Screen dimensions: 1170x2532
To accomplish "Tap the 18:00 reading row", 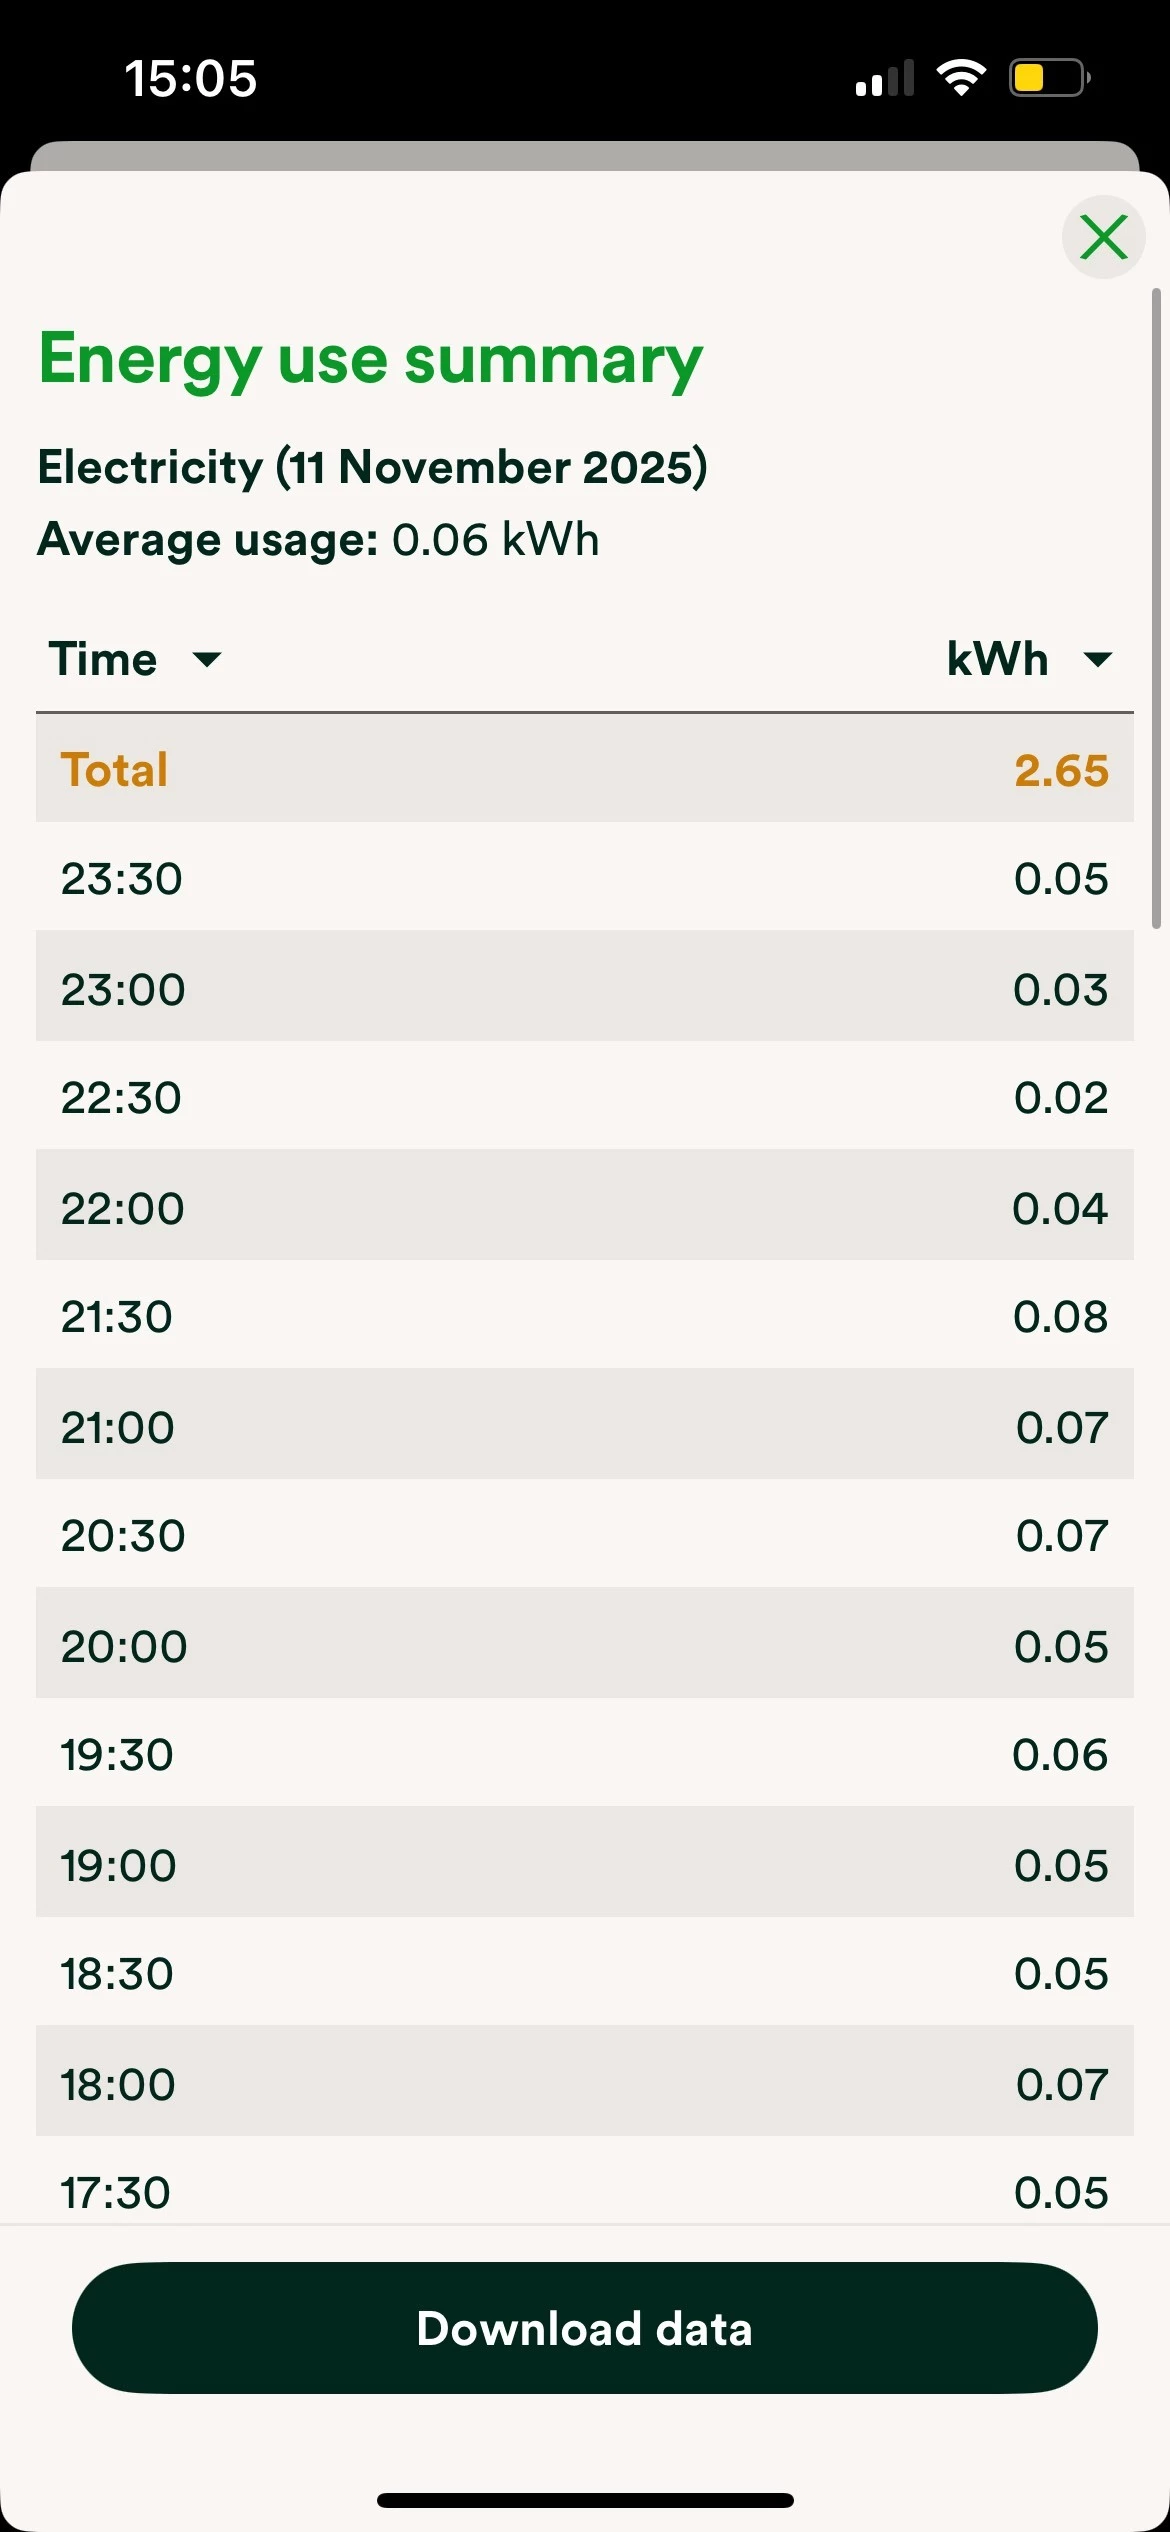I will (x=585, y=2084).
